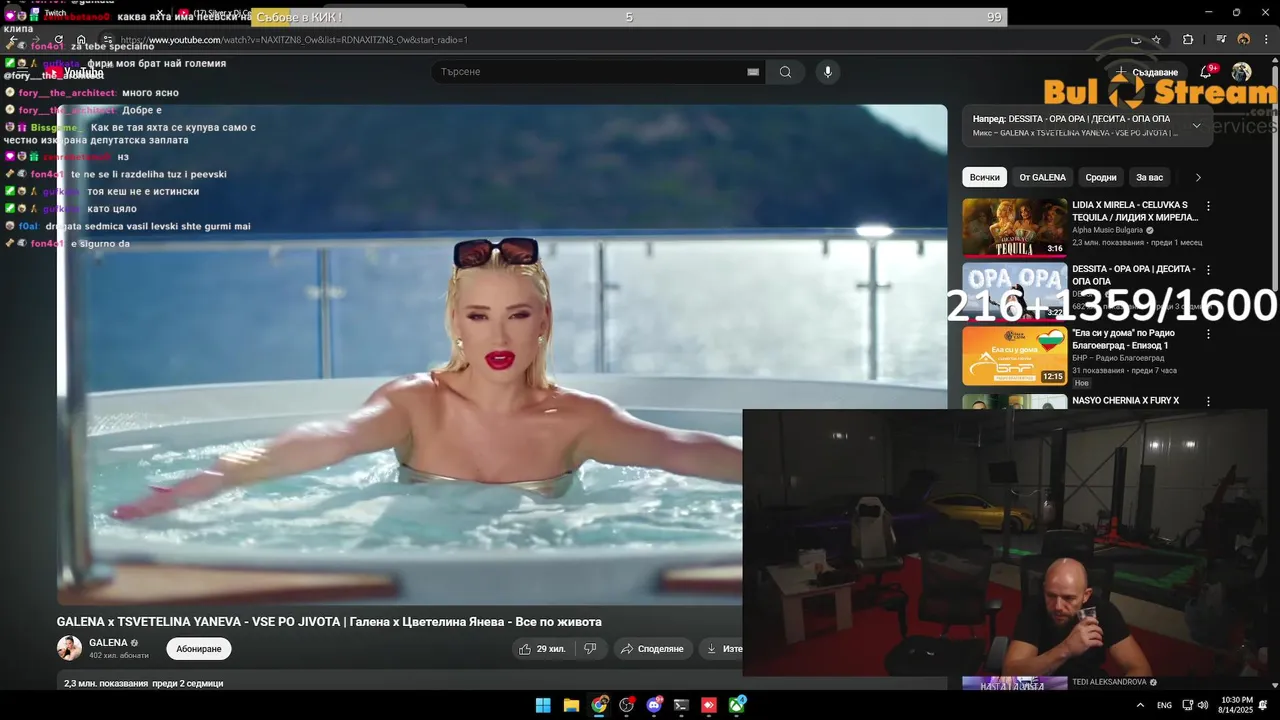Screen dimensions: 1280x720
Task: Subscribe with the Абониране button
Action: pos(199,649)
